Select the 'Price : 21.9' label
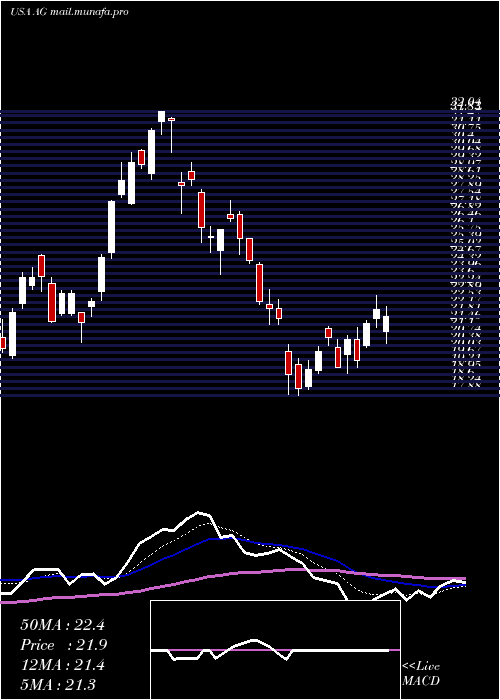Viewport: 500px width, 700px height. pyautogui.click(x=64, y=645)
